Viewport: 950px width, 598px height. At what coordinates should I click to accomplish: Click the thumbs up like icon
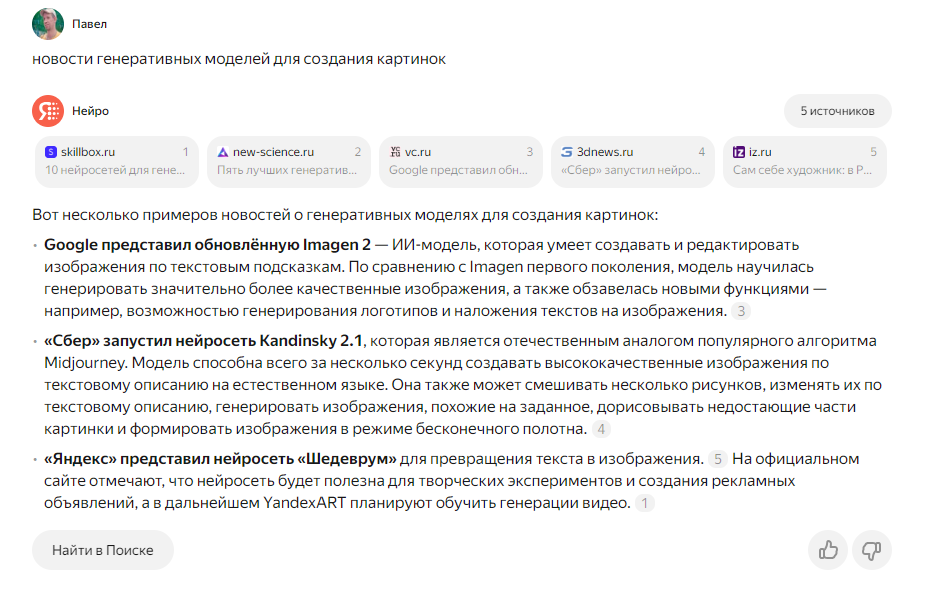point(828,550)
